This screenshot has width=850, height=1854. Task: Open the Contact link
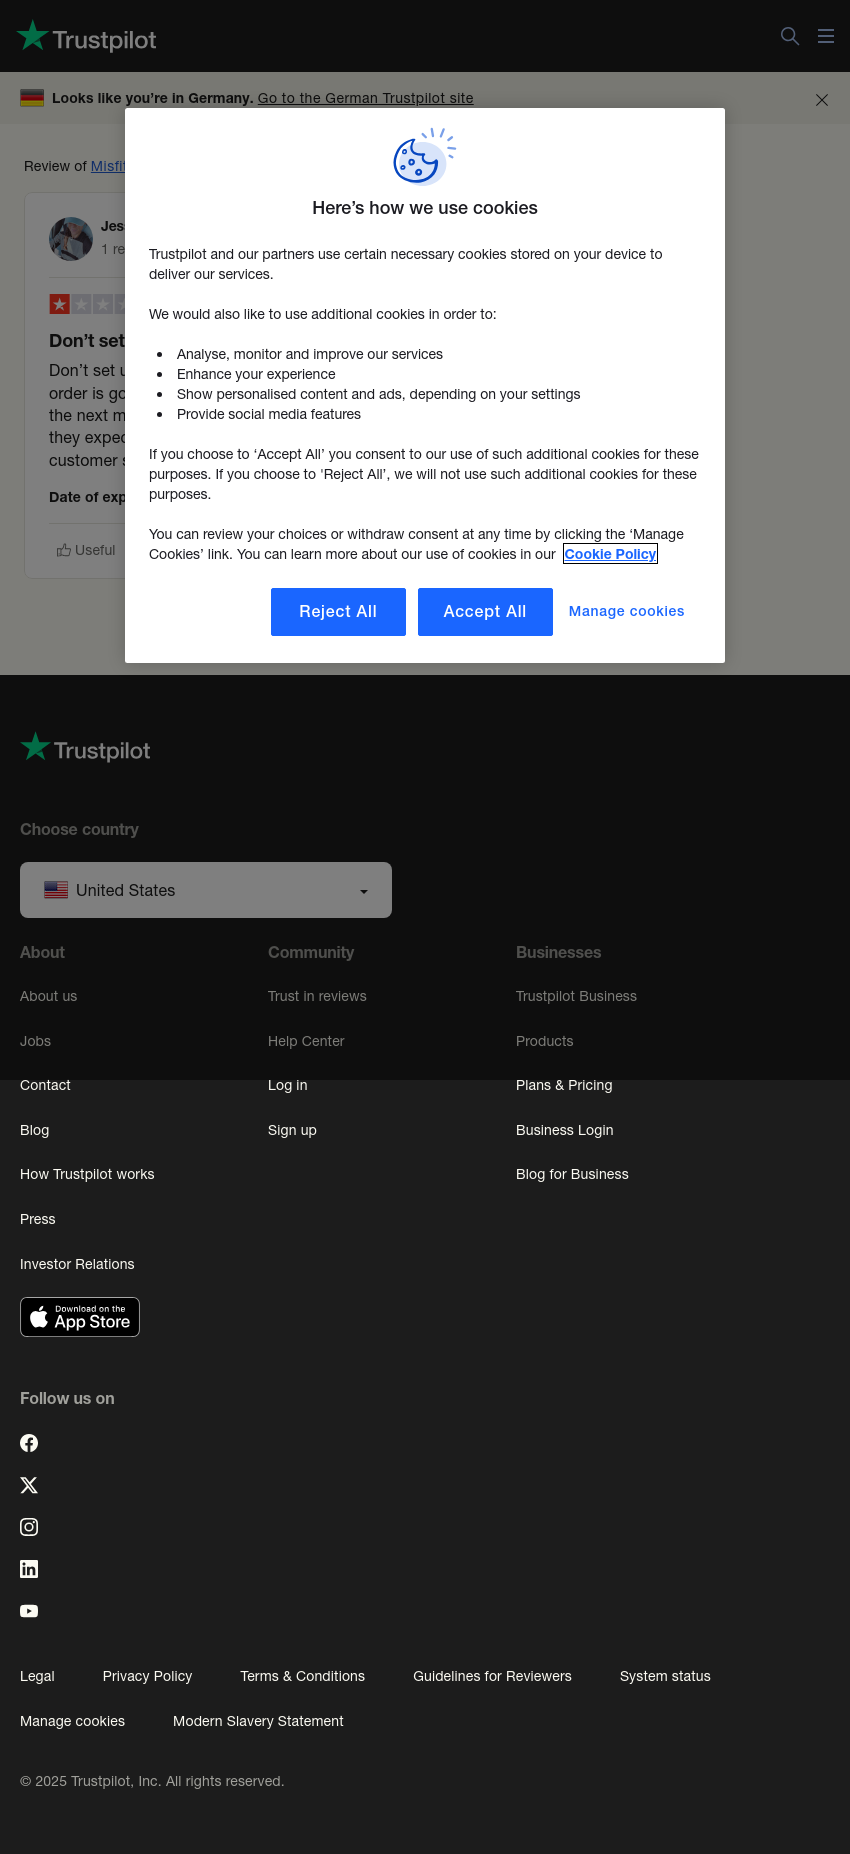click(45, 1085)
